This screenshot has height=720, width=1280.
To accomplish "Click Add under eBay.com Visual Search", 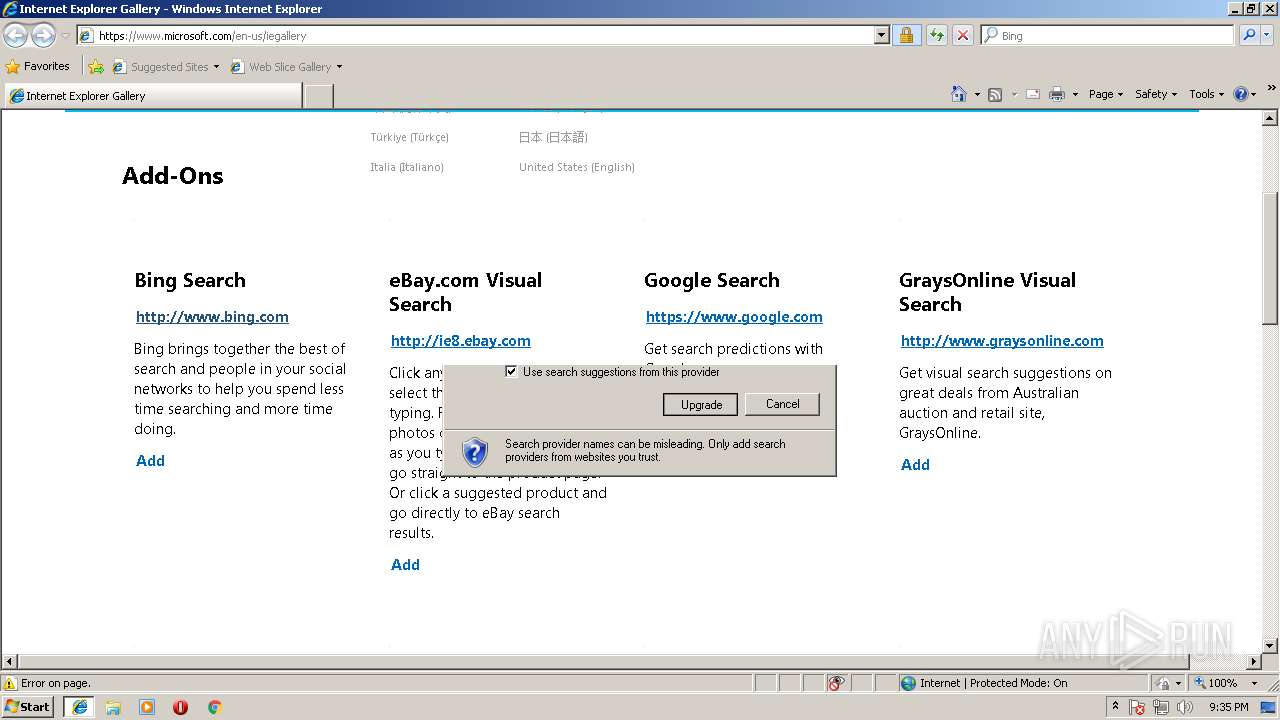I will click(x=405, y=565).
